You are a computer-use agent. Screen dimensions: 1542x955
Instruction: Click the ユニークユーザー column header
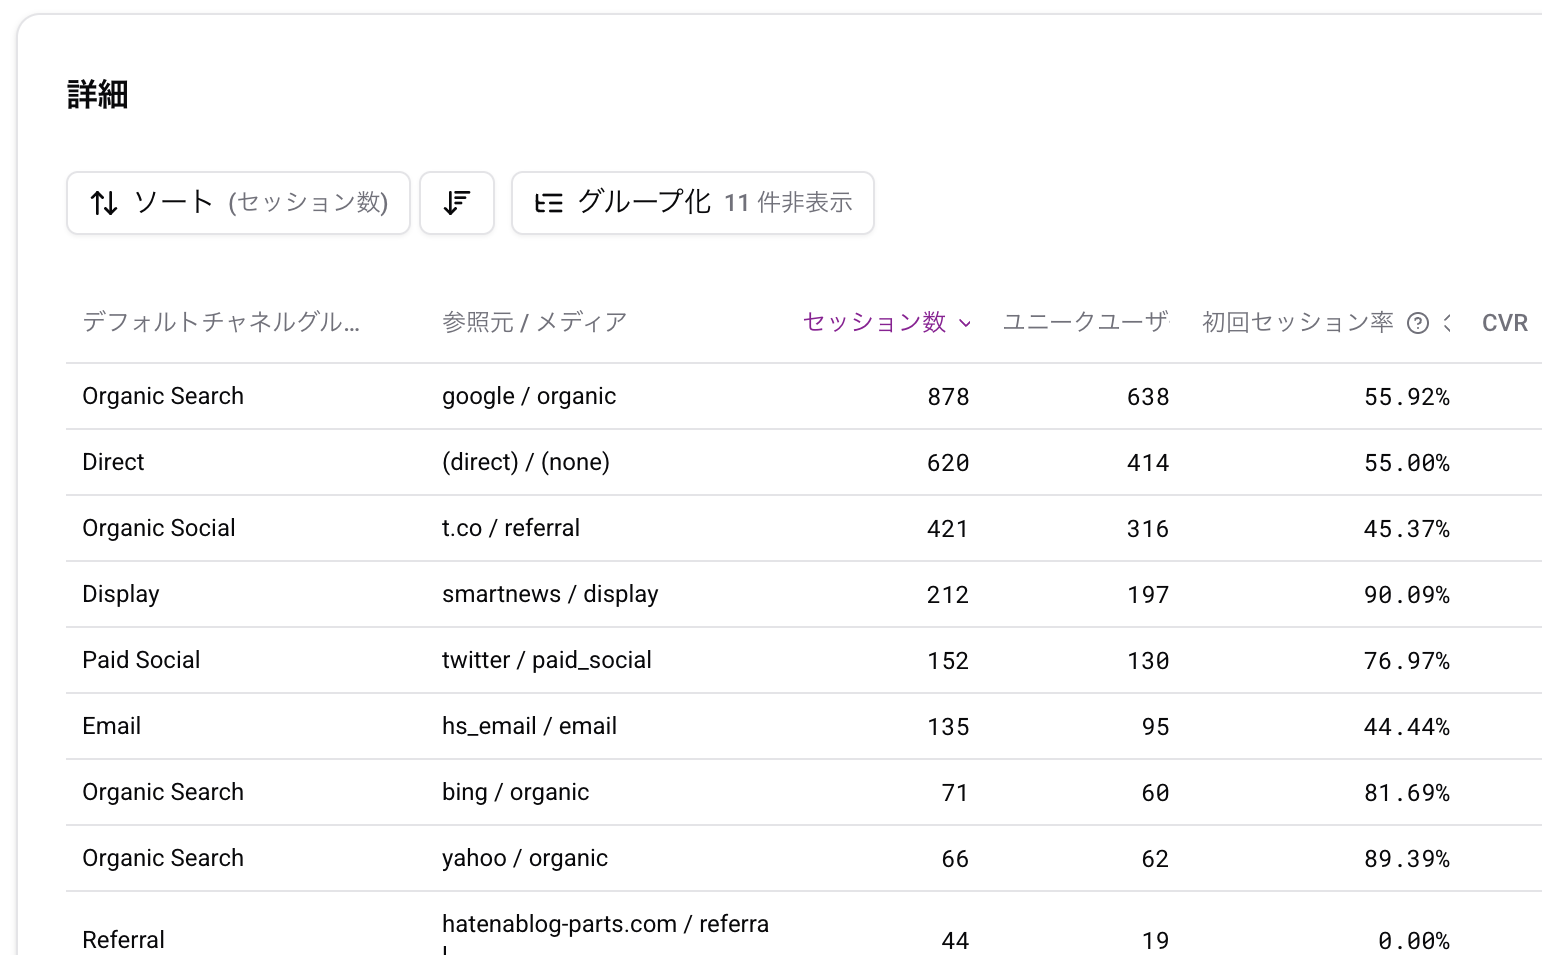1085,322
